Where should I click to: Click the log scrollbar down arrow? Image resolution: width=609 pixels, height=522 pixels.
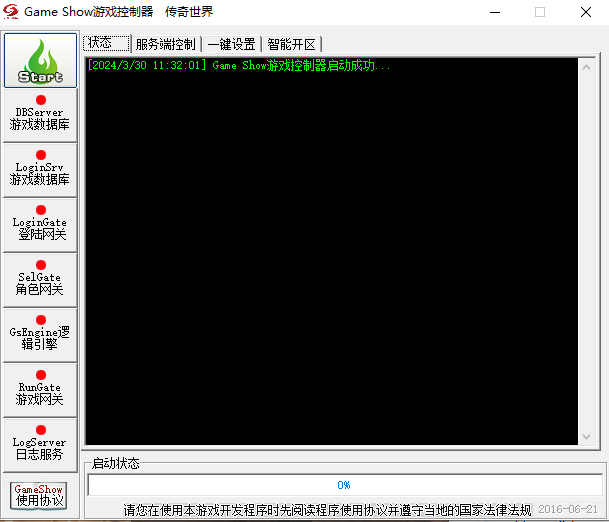click(x=586, y=437)
